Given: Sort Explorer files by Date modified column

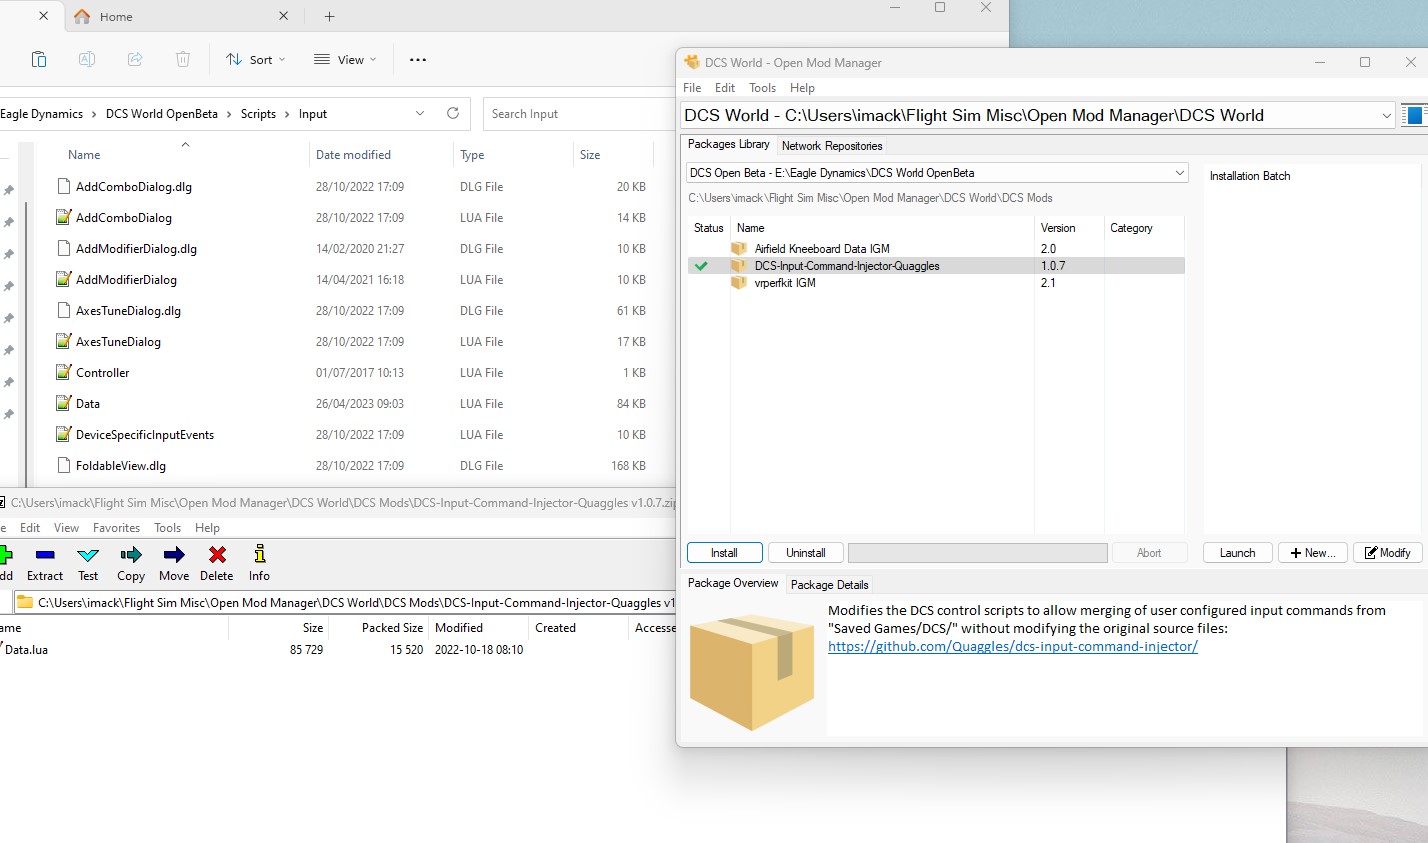Looking at the screenshot, I should pyautogui.click(x=354, y=155).
